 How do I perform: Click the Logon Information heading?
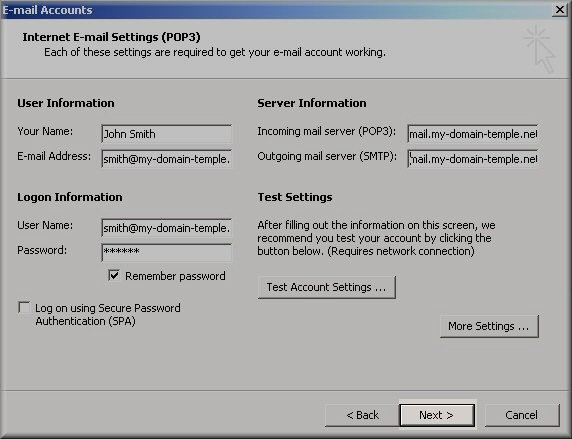70,197
